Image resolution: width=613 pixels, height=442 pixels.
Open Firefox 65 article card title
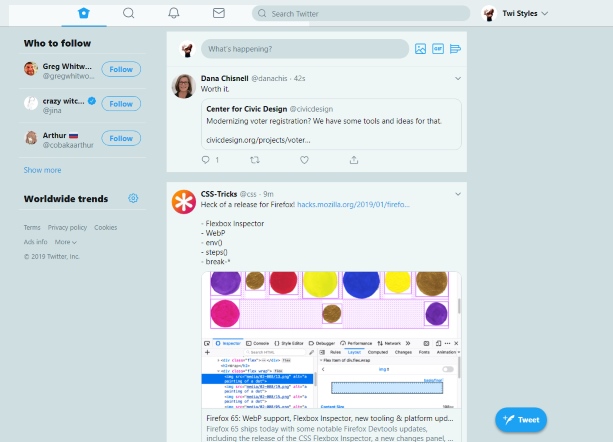tap(330, 418)
